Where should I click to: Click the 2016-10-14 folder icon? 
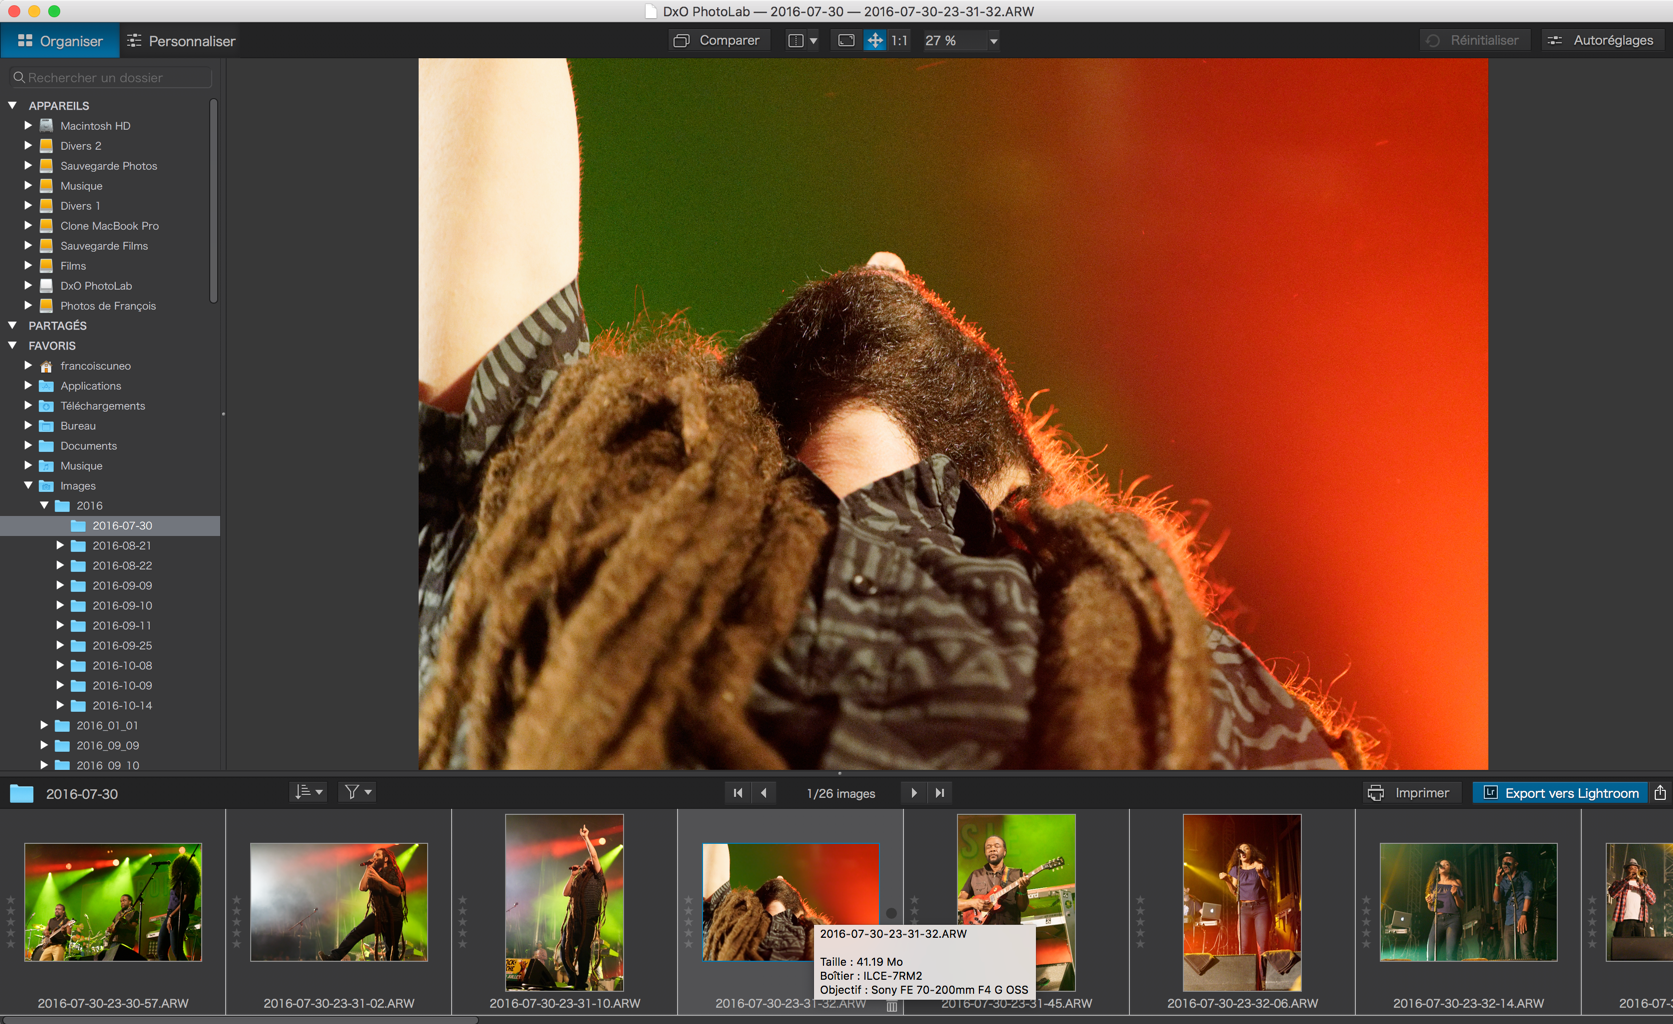[78, 706]
